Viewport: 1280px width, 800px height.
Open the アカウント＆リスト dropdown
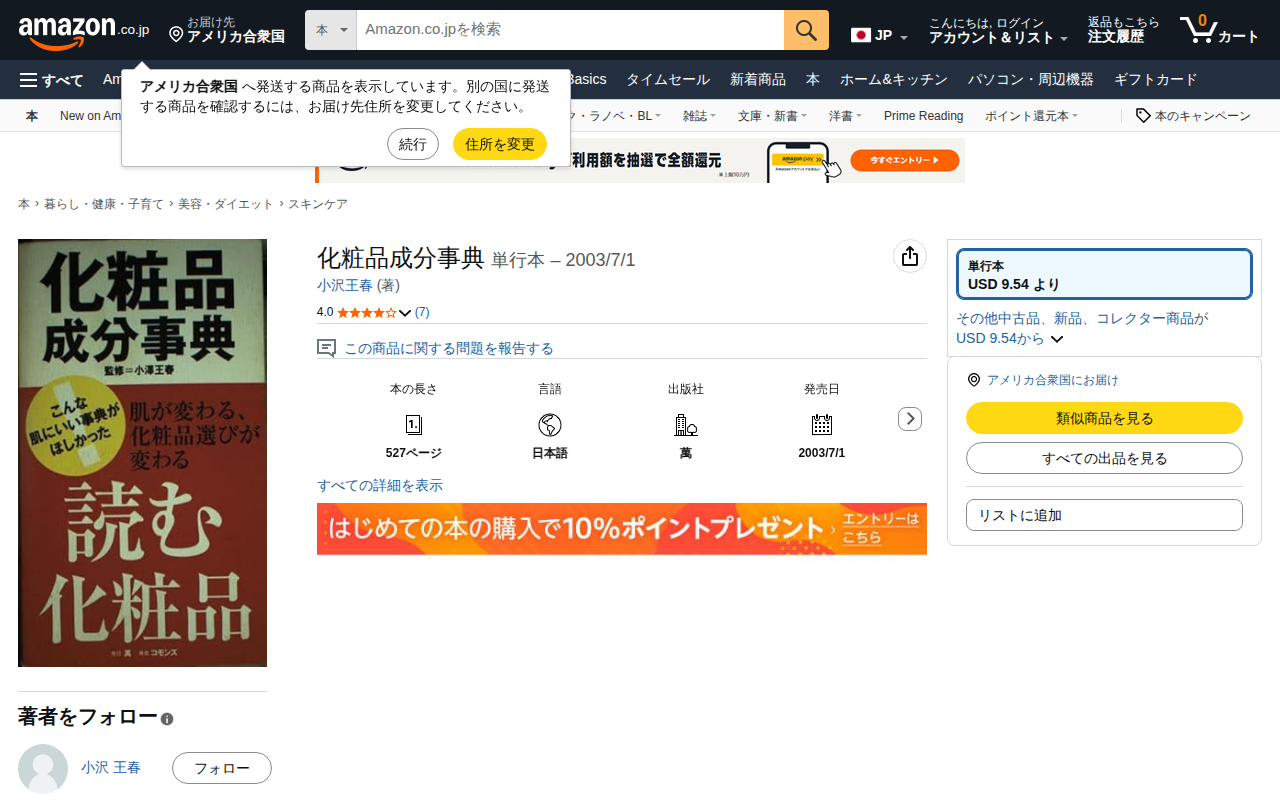point(998,30)
